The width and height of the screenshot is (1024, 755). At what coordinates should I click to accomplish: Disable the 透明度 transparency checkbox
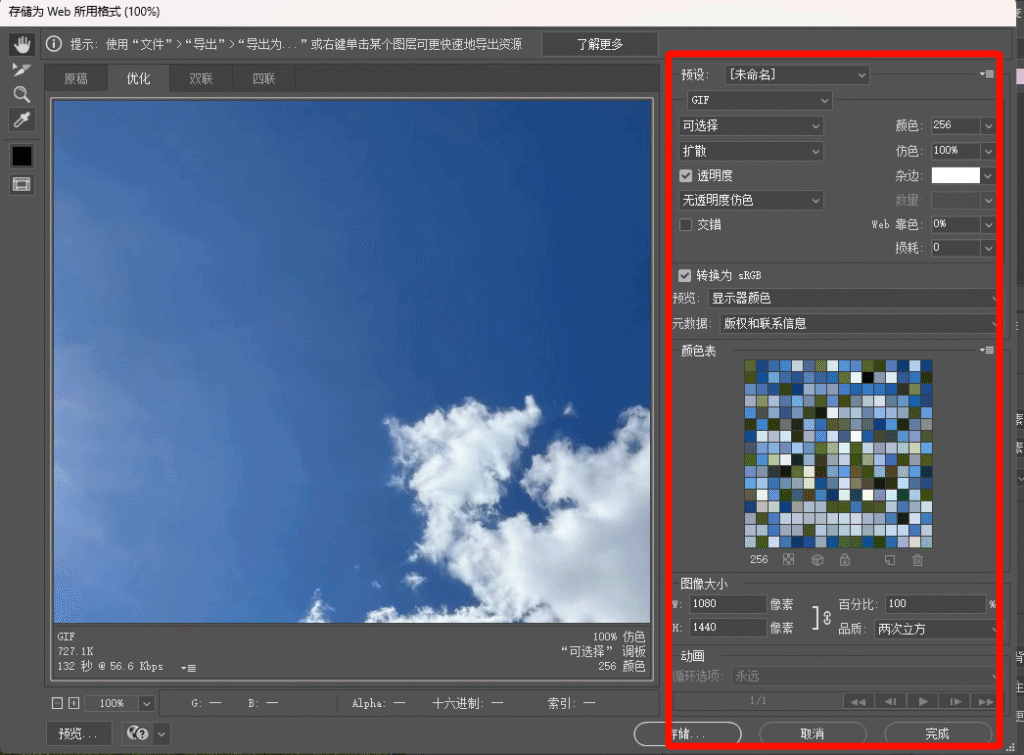point(686,175)
